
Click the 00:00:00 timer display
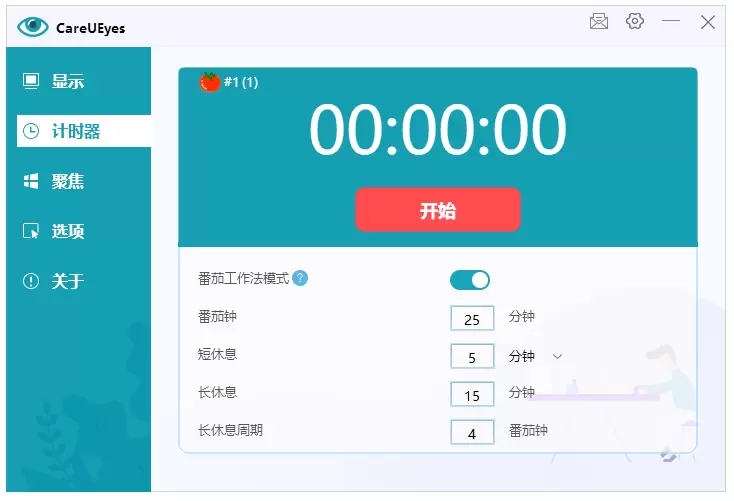click(x=438, y=129)
